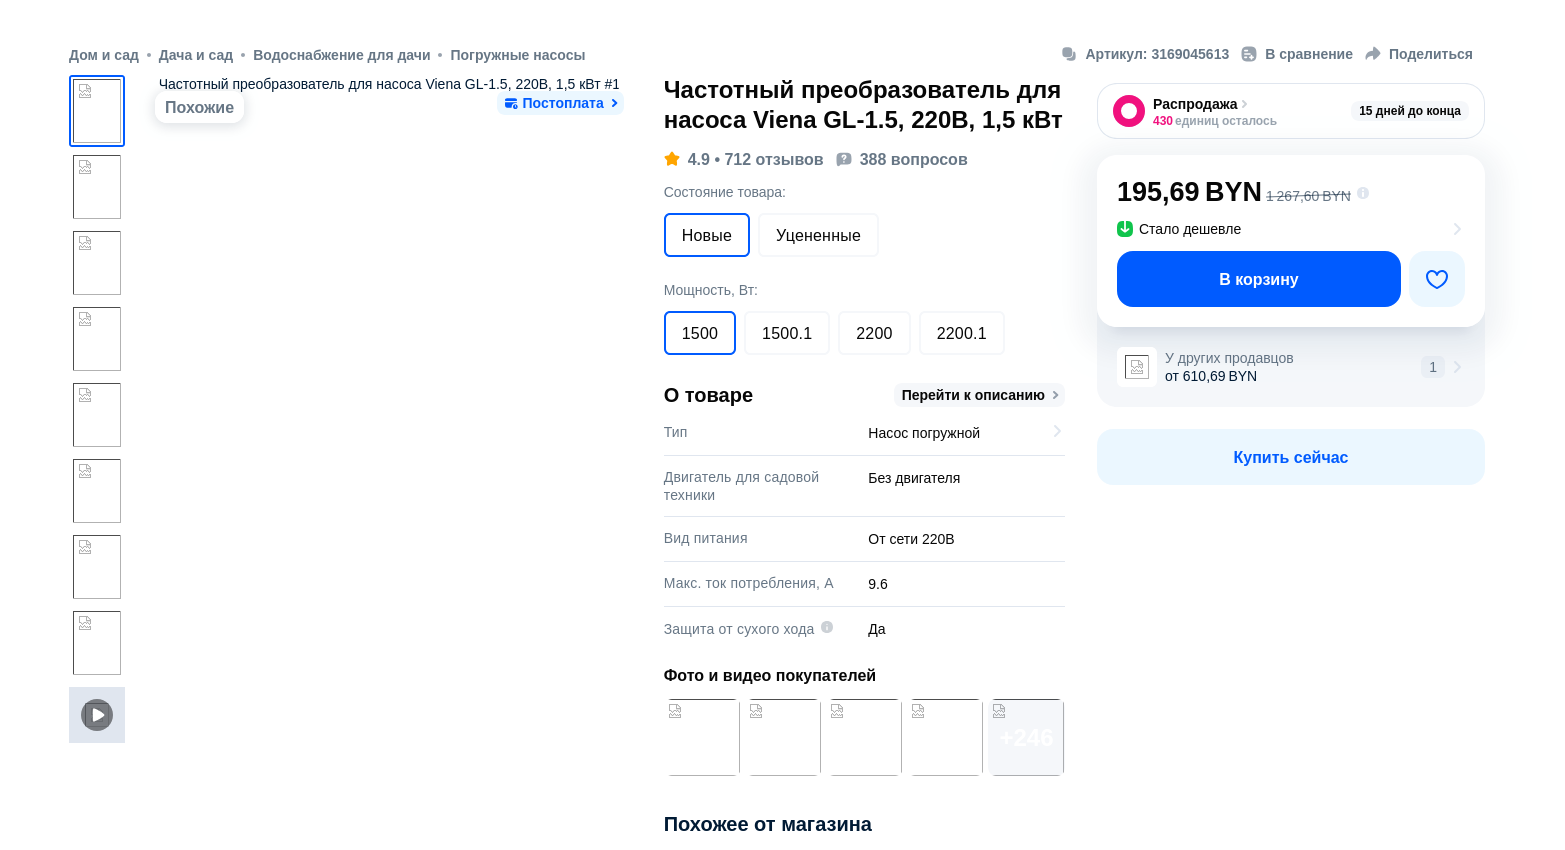Screen dimensions: 1565x850
Task: Open the +246 buyer photos thumbnail
Action: pyautogui.click(x=1027, y=738)
